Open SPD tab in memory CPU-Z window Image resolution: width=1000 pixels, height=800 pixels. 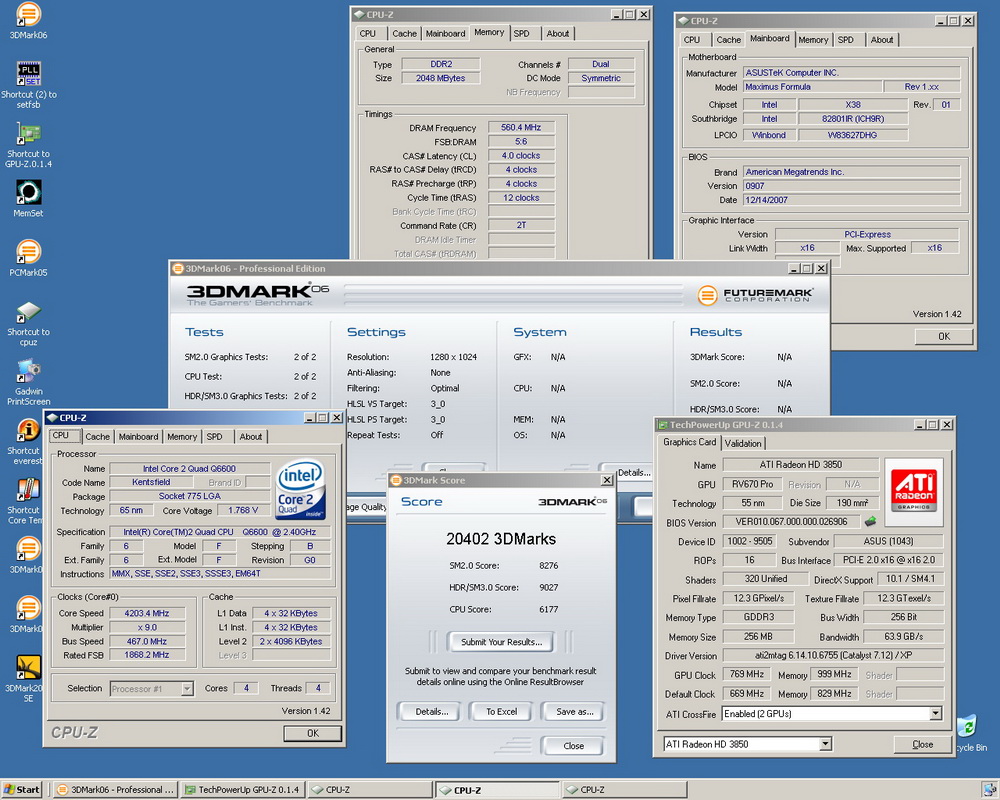pyautogui.click(x=521, y=33)
